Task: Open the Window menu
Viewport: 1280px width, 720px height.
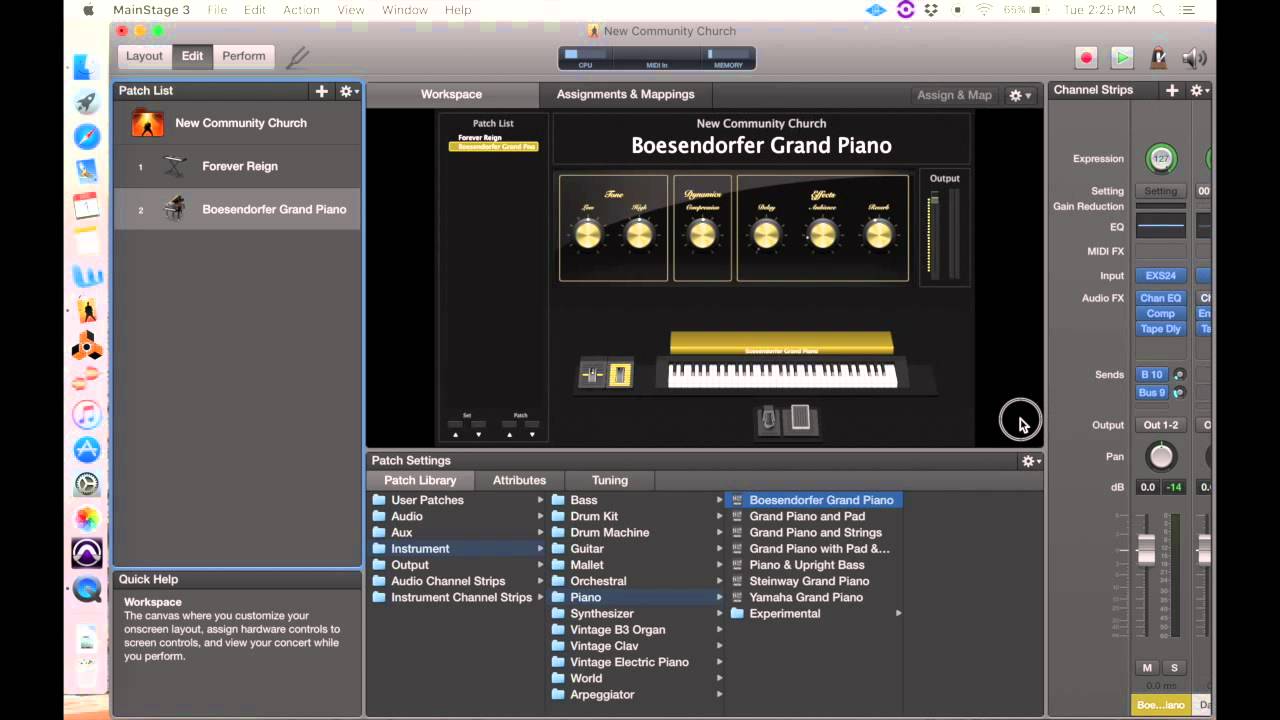Action: (x=405, y=10)
